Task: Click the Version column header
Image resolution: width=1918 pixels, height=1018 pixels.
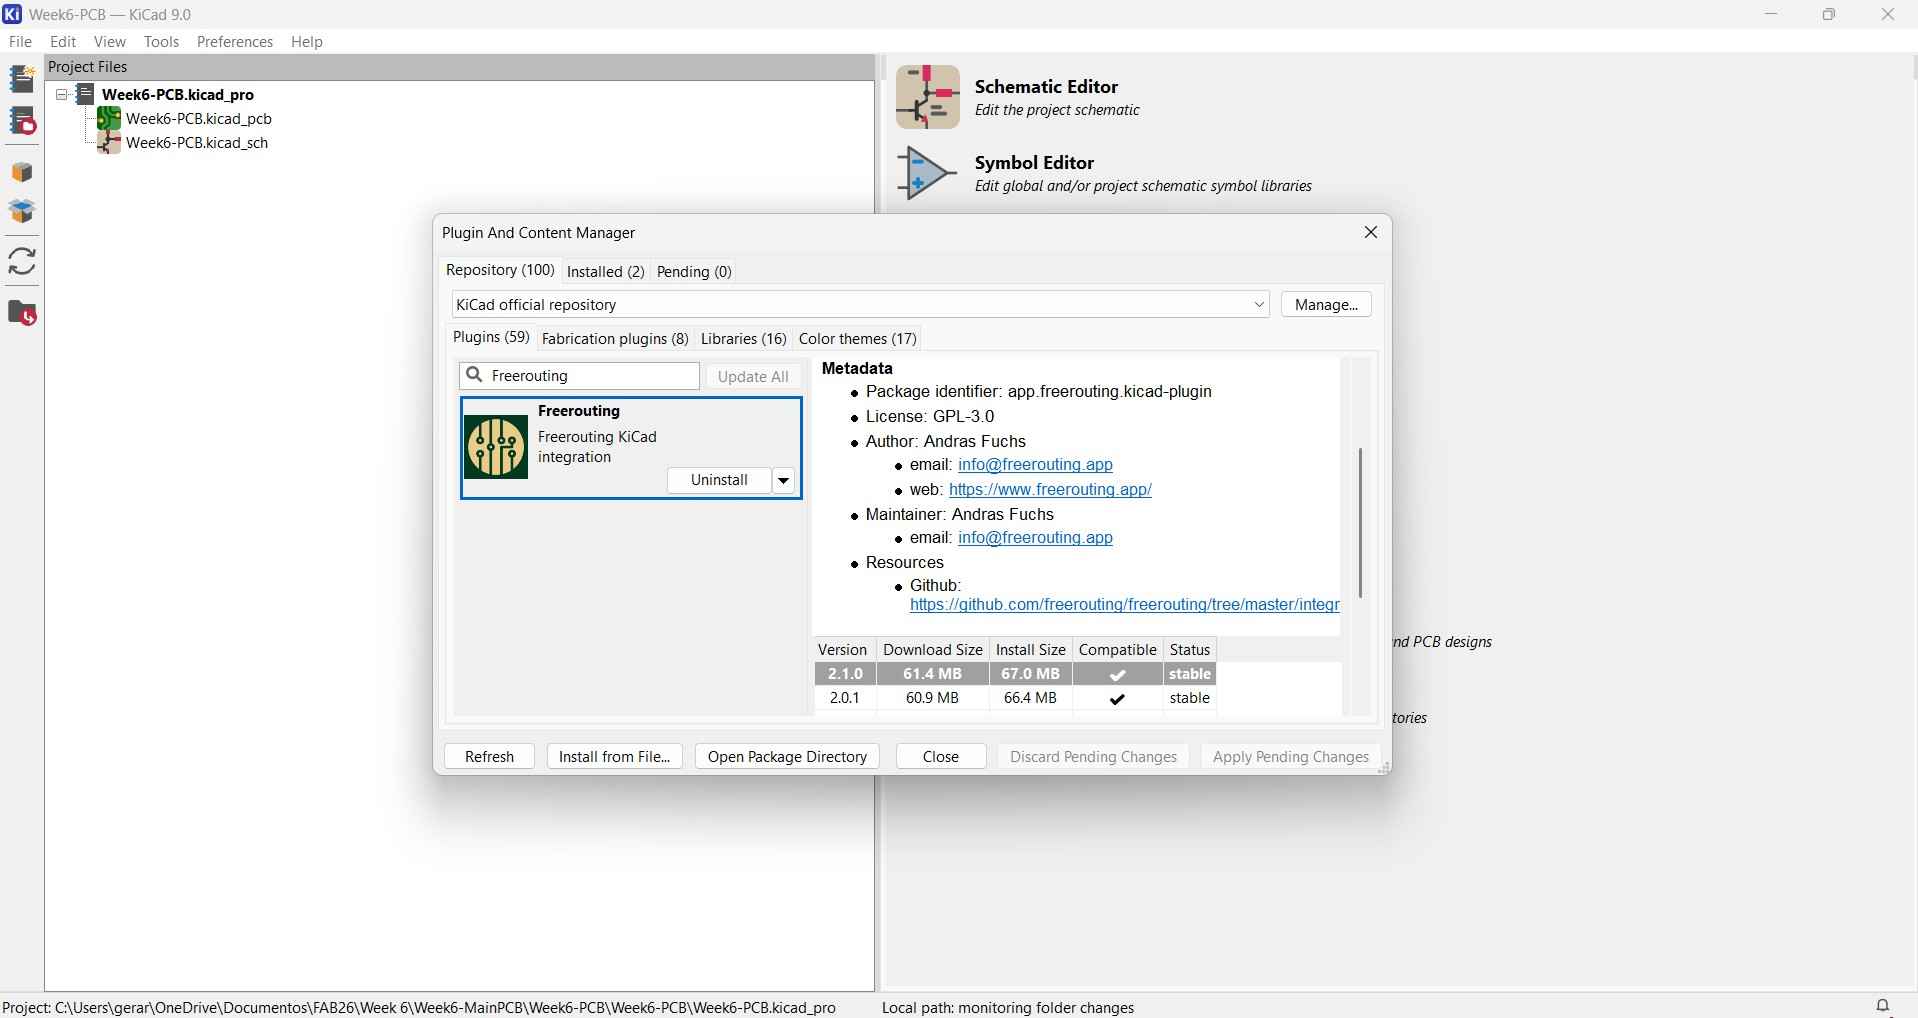Action: (x=843, y=650)
